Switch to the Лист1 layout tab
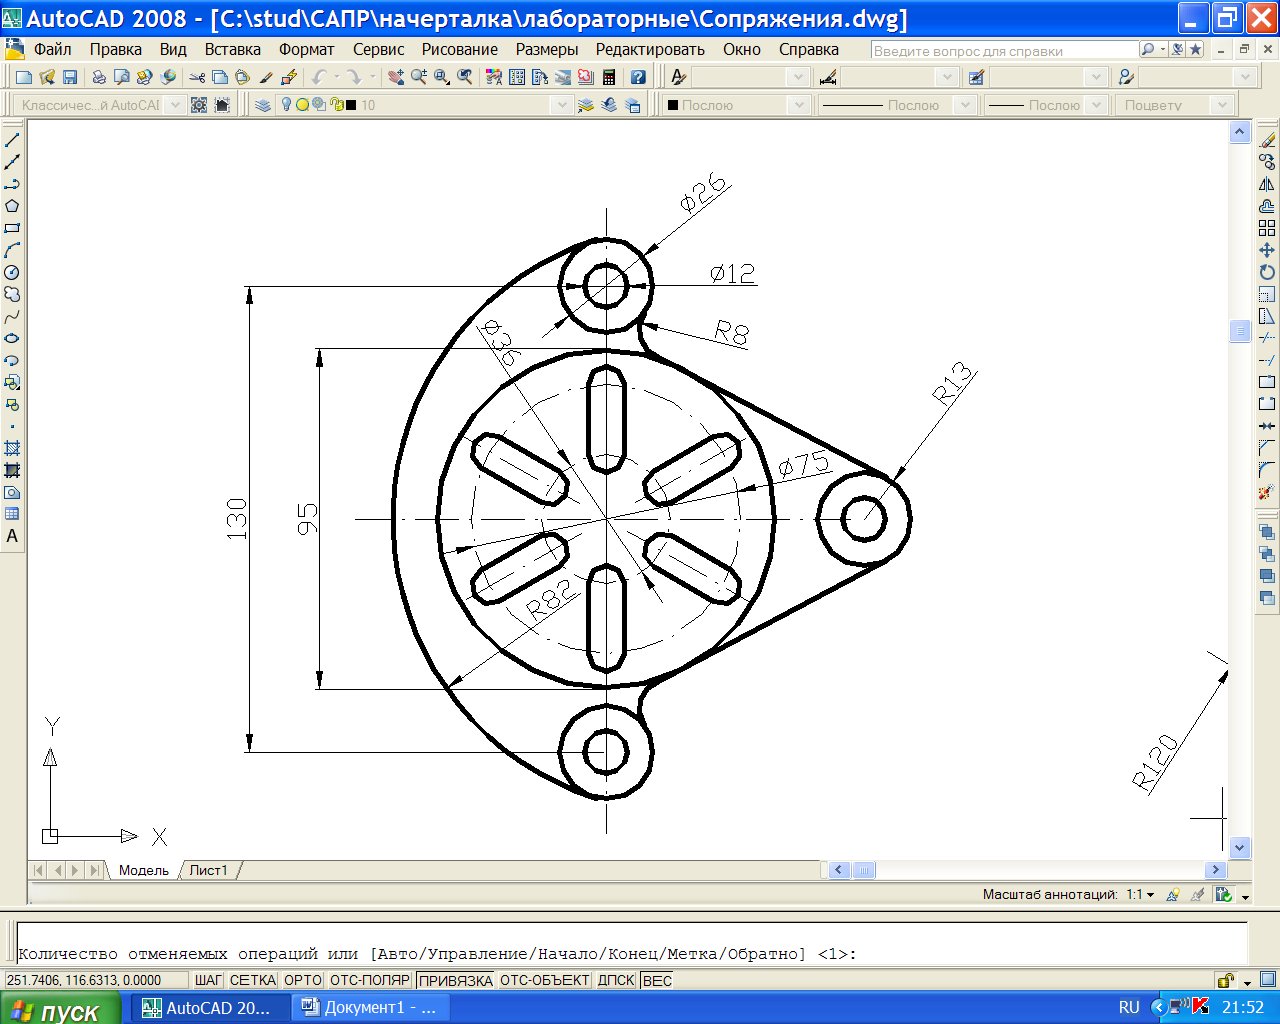This screenshot has width=1280, height=1024. coord(208,870)
